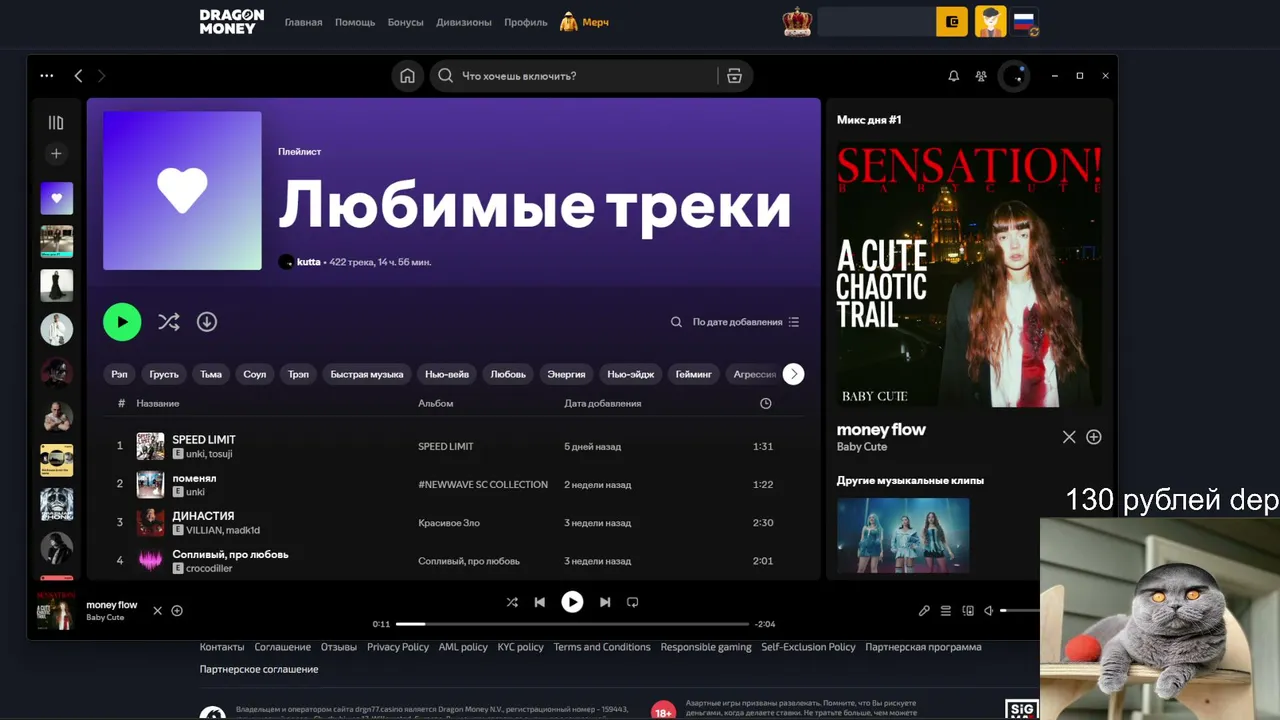
Task: Open Профиль on Dragon Money nav
Action: (526, 22)
